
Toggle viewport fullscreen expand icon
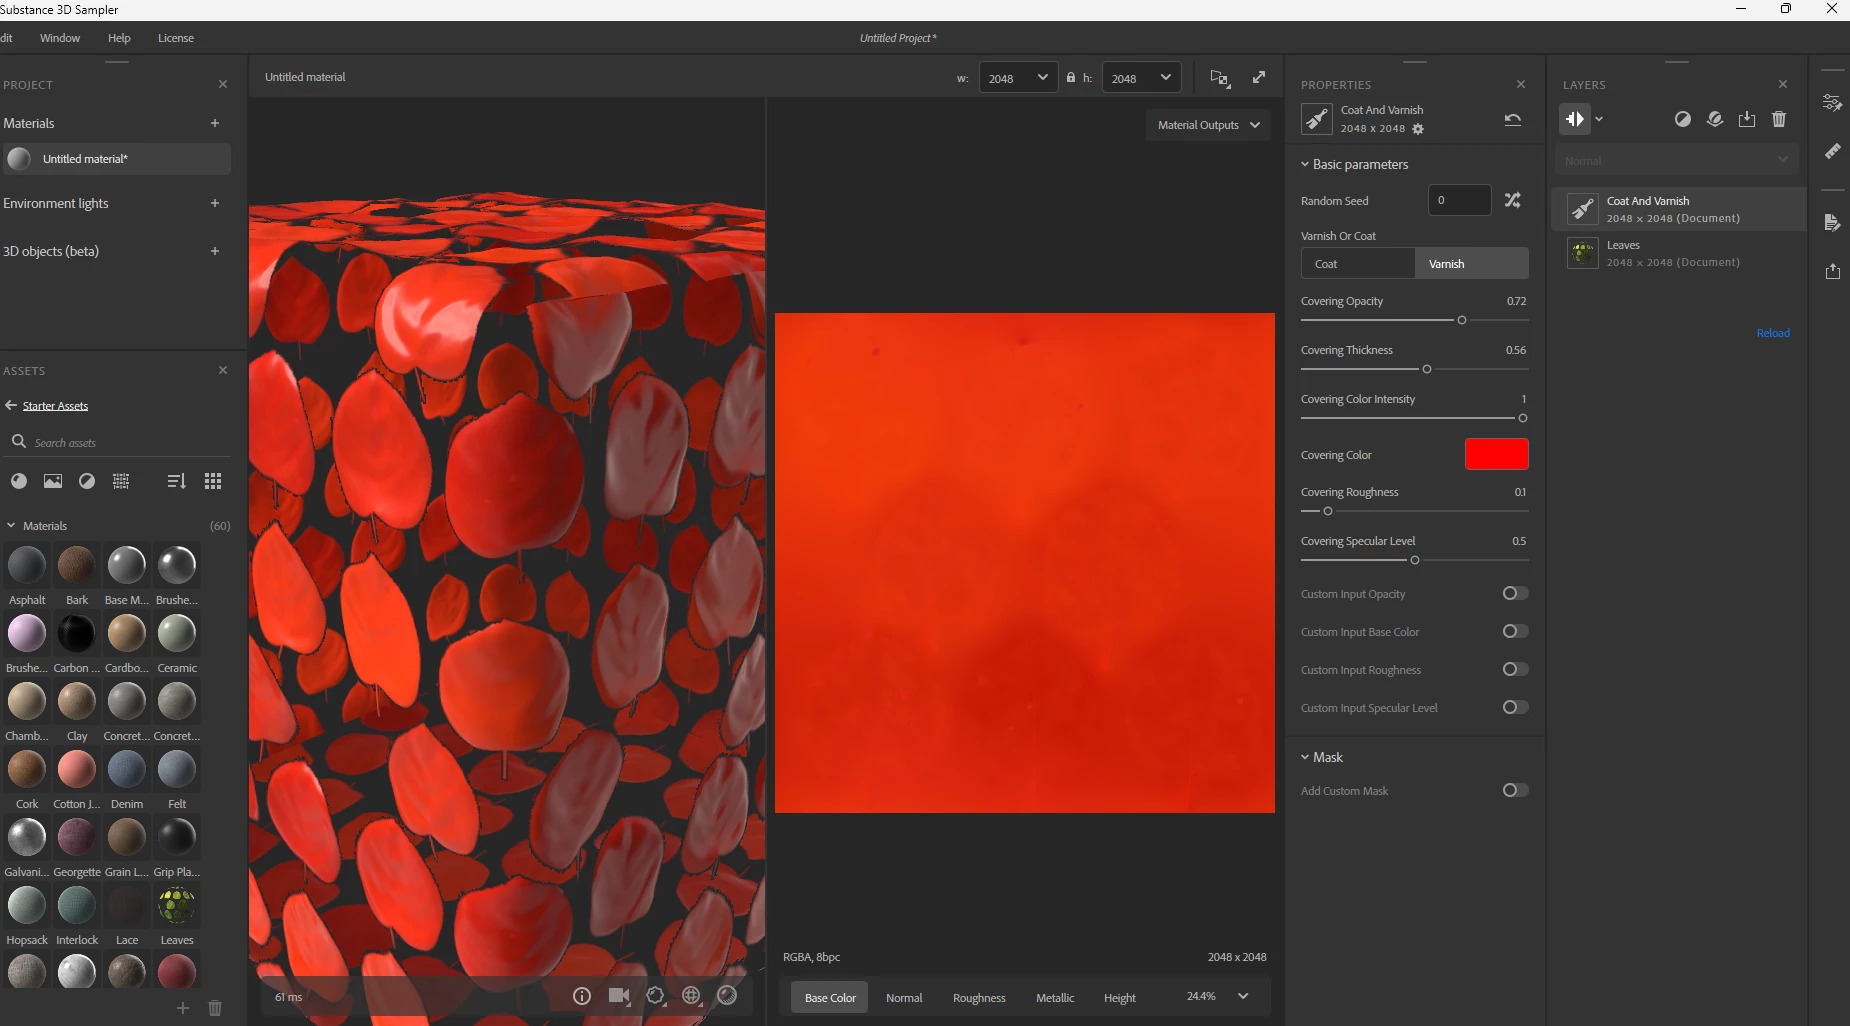click(1259, 77)
